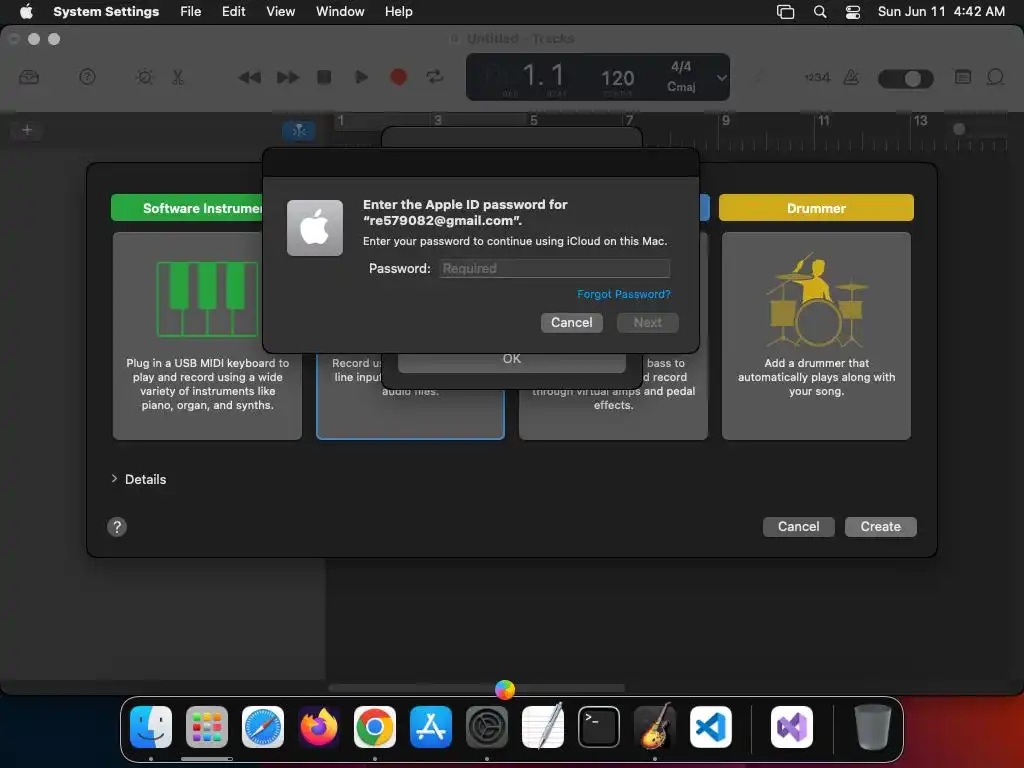Click the Apple ID Password field
The height and width of the screenshot is (768, 1024).
click(554, 268)
